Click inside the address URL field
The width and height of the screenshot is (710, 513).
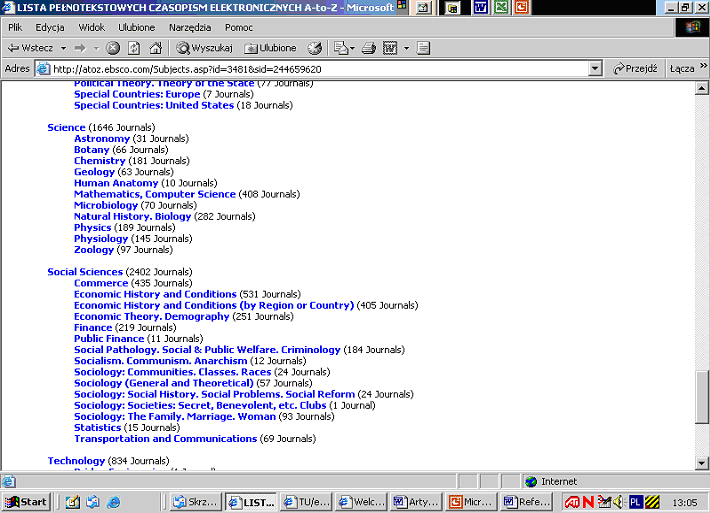[300, 69]
